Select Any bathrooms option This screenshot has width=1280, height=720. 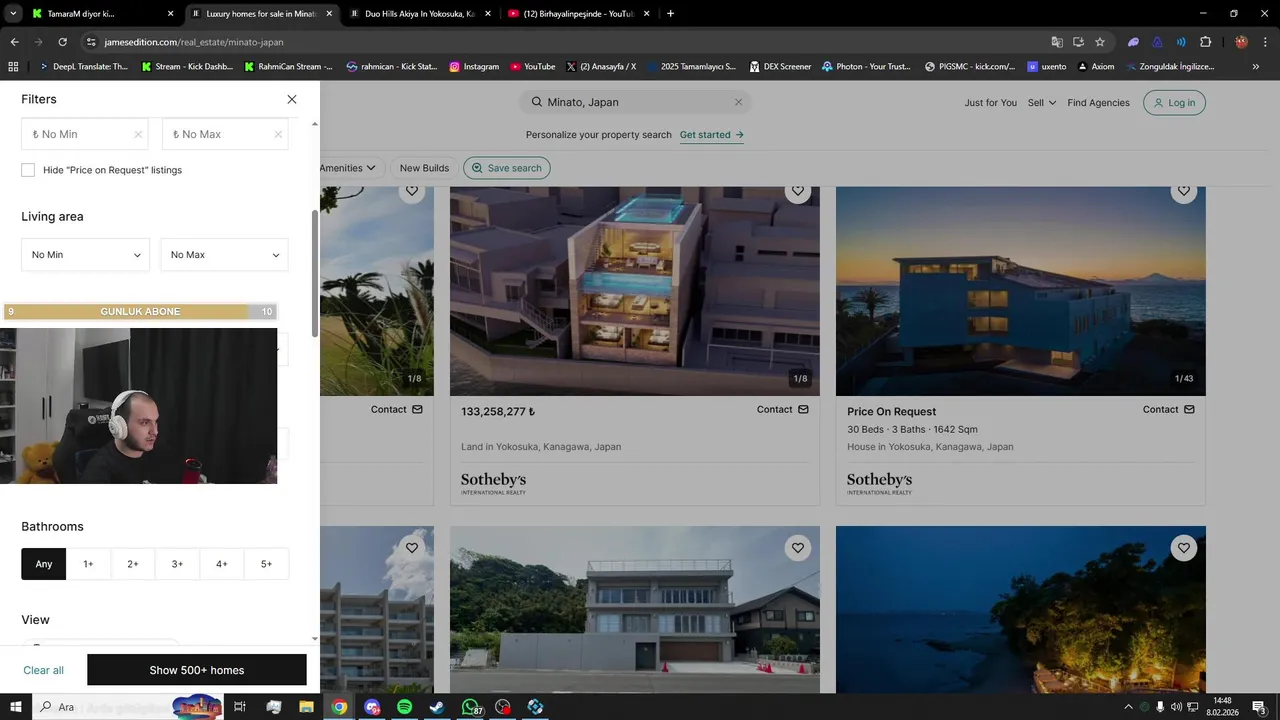point(44,564)
